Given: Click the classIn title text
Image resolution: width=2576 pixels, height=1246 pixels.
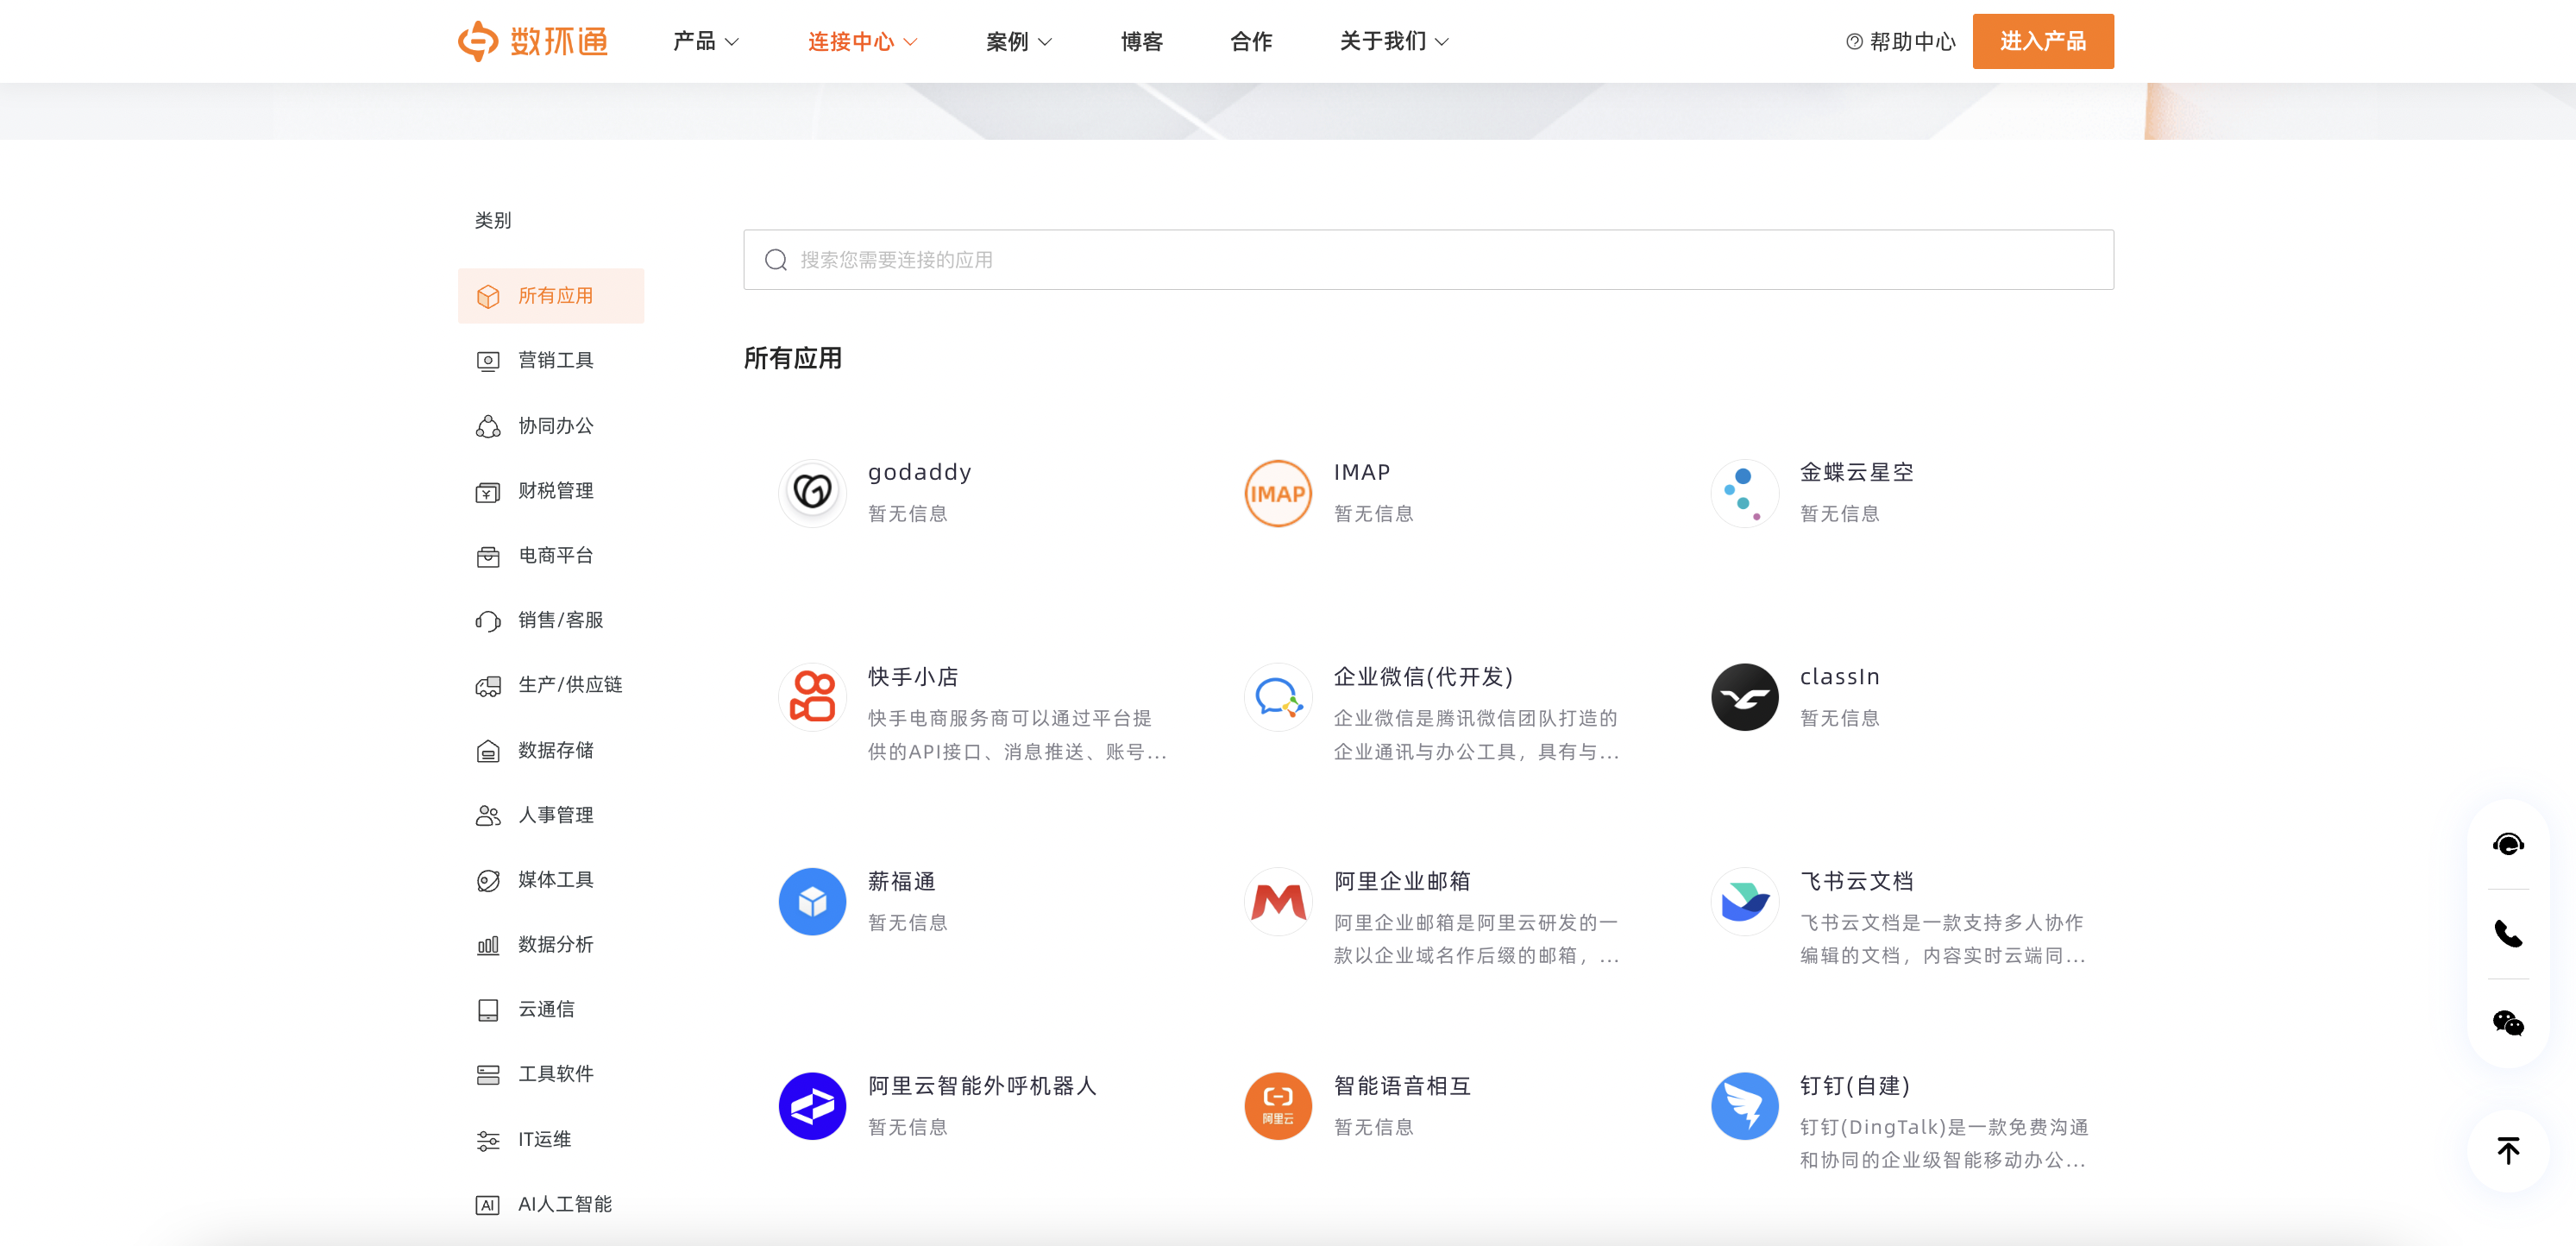Looking at the screenshot, I should coord(1840,677).
